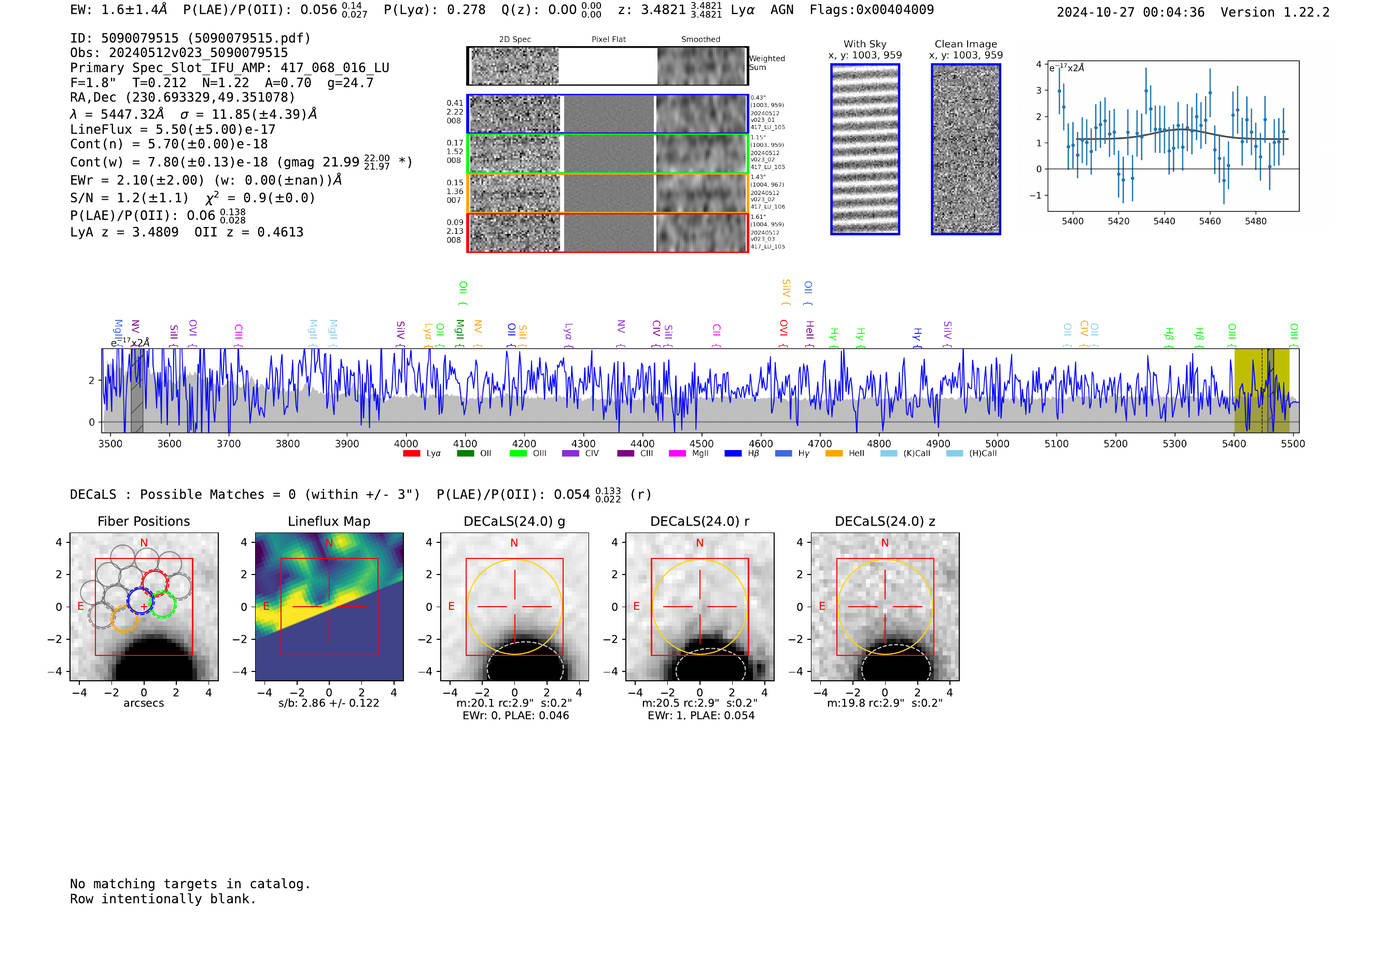Click the EWr = 2.10(±2.00) line
The height and width of the screenshot is (953, 1400).
tap(206, 180)
